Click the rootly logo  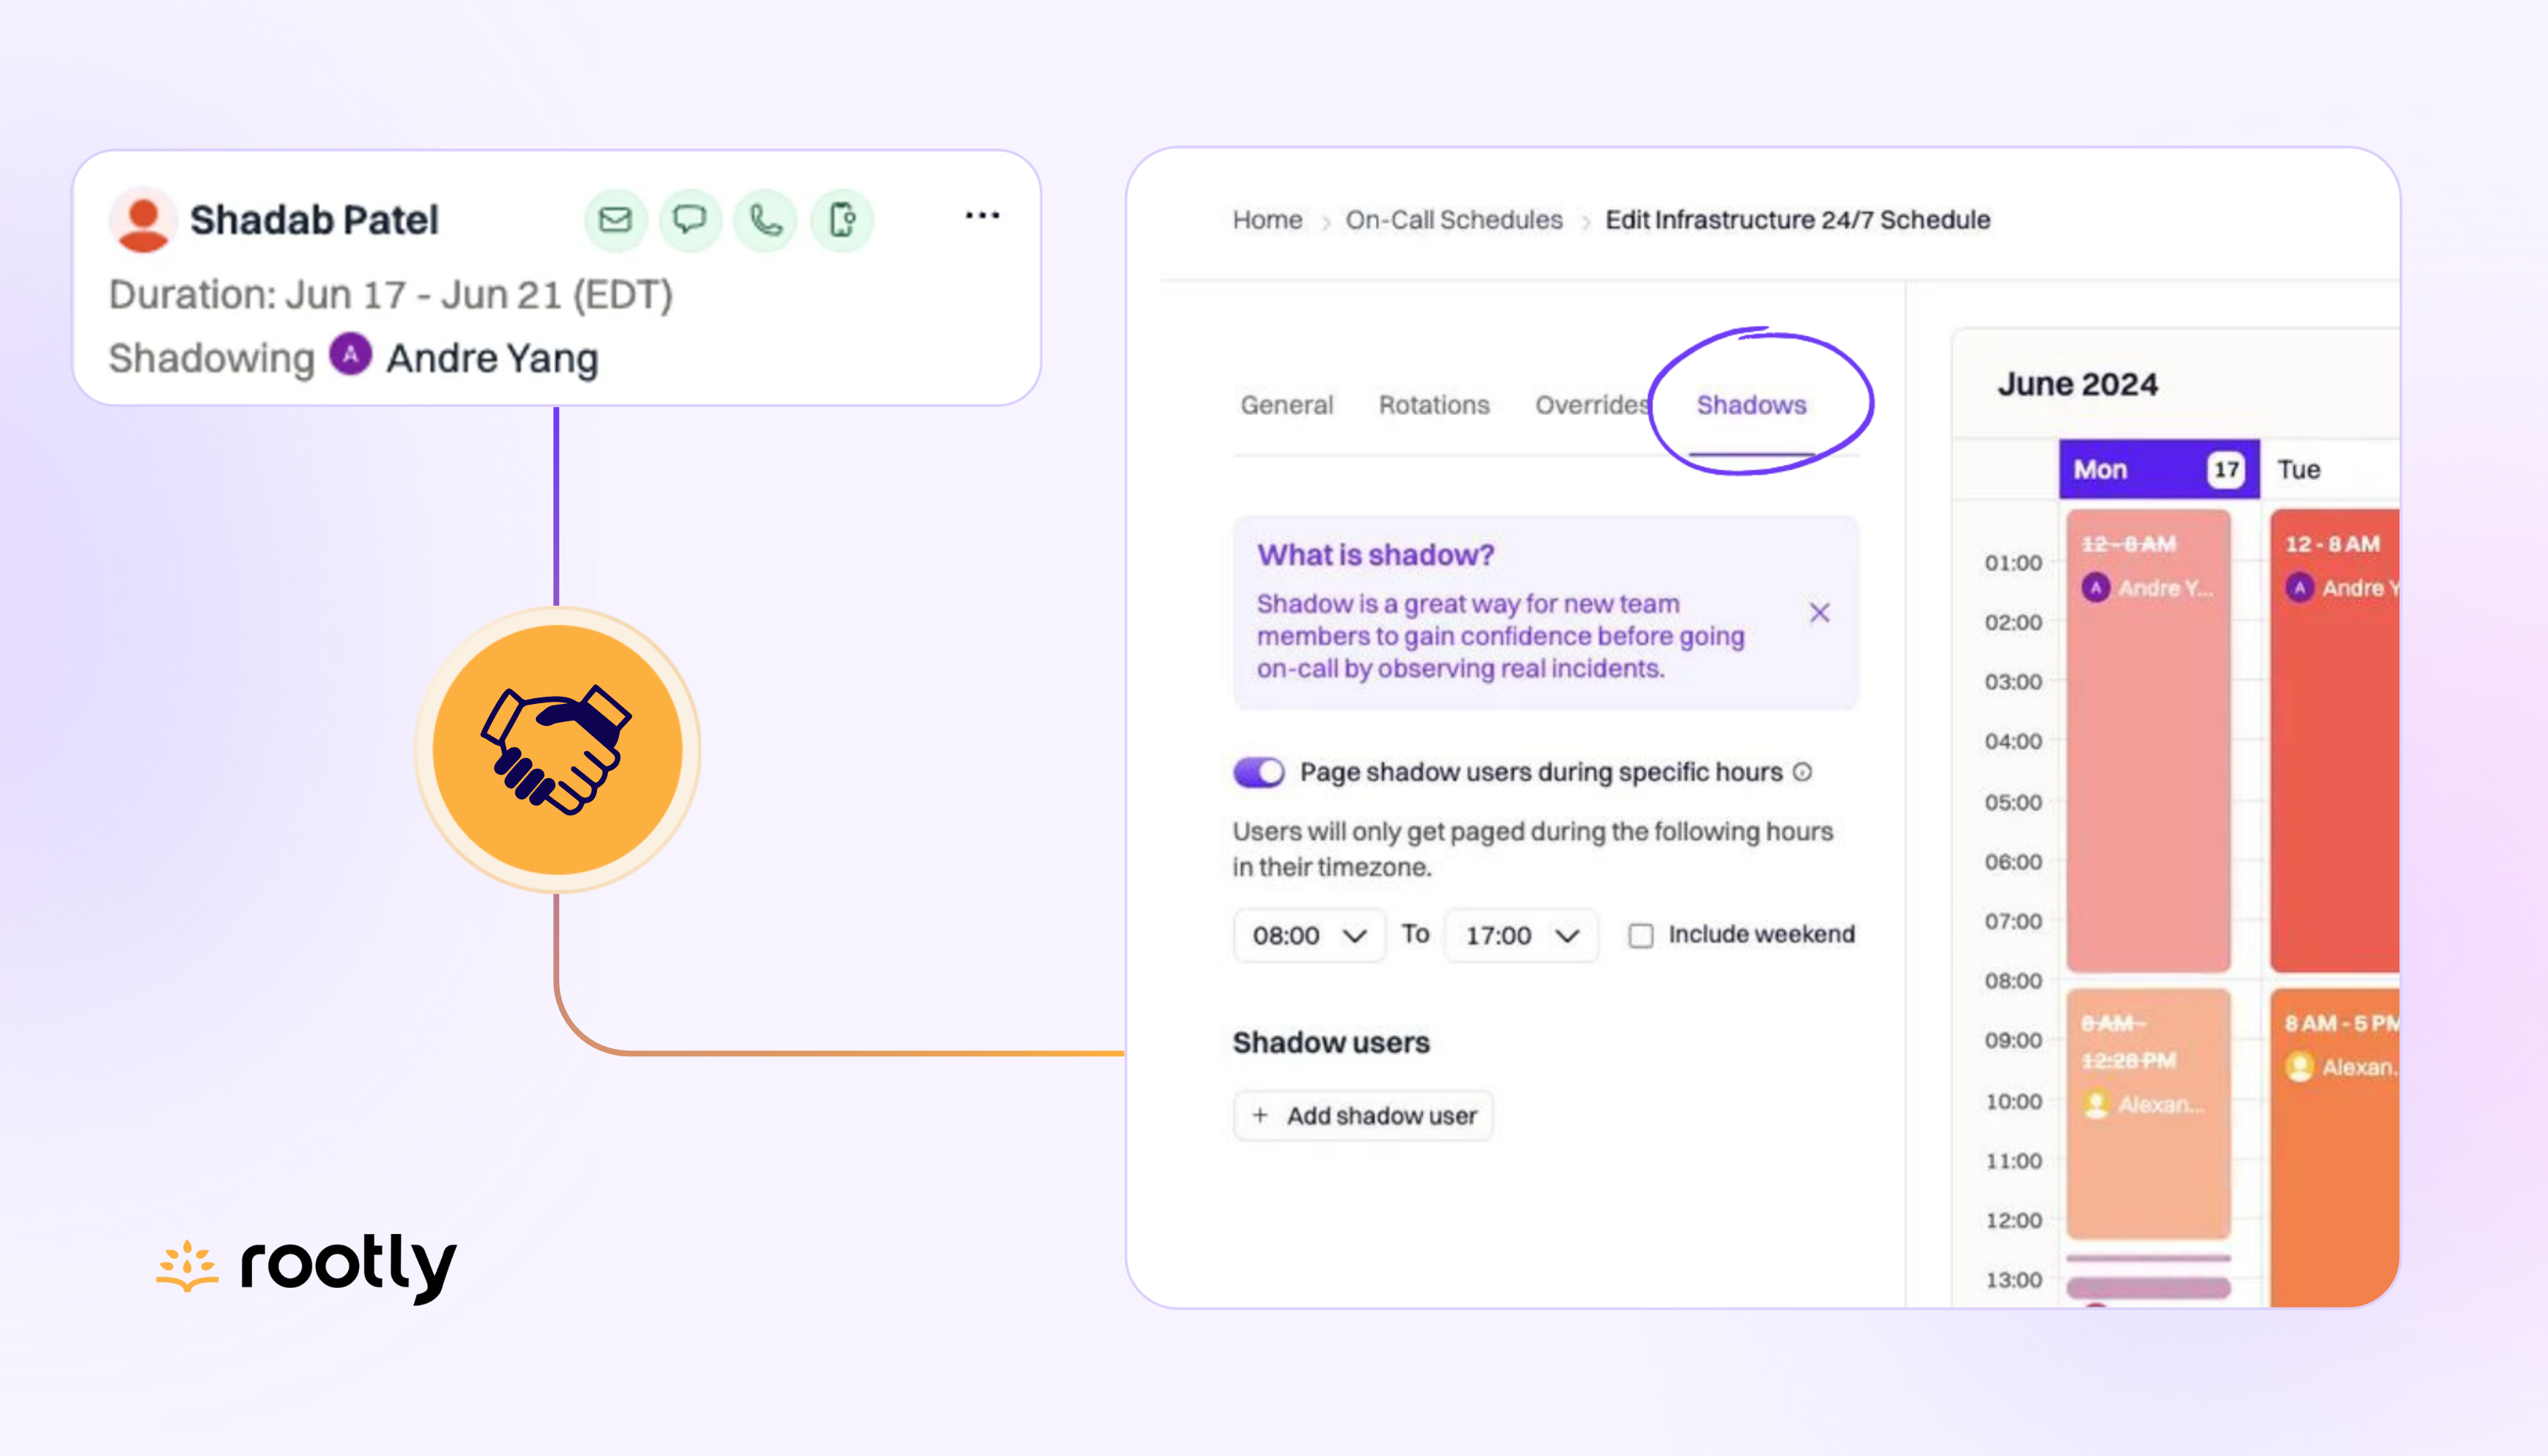tap(307, 1265)
